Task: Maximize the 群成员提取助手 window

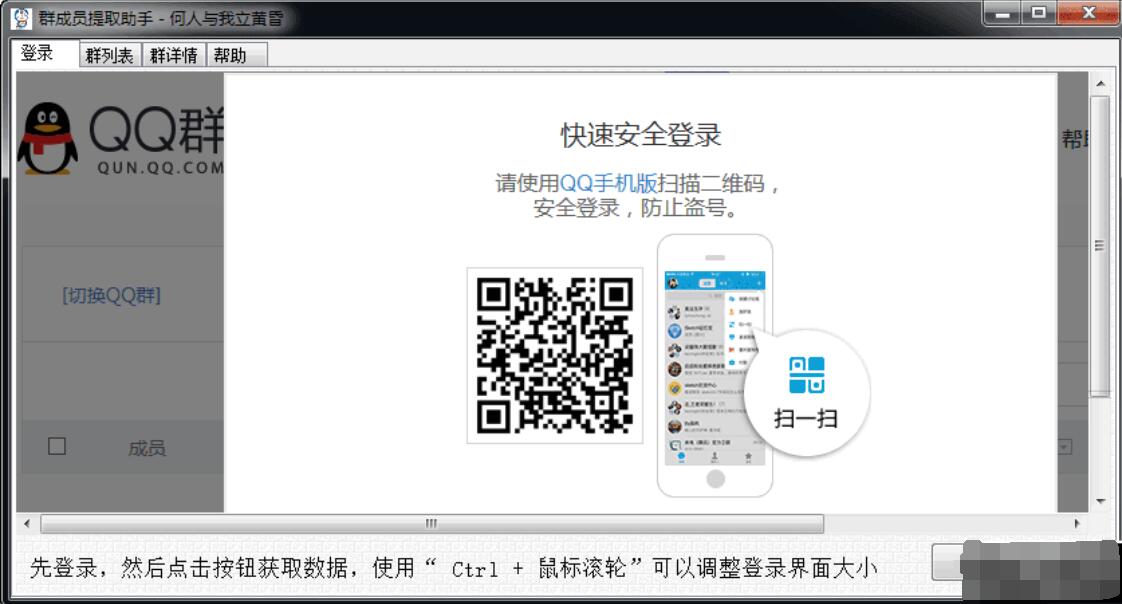Action: (x=1038, y=13)
